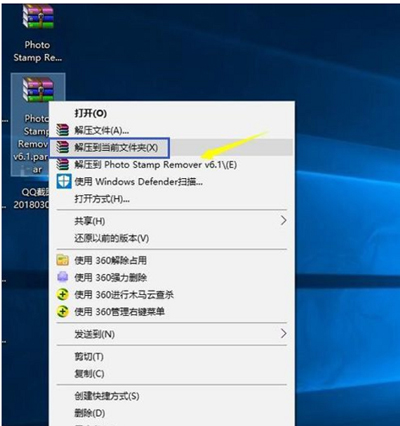Click the 360强力删除 icon
Viewport: 400px width, 426px height.
pyautogui.click(x=62, y=277)
